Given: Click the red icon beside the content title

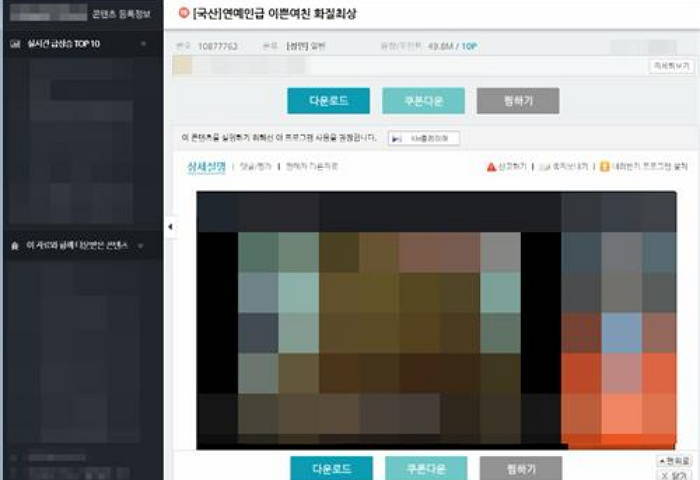Looking at the screenshot, I should click(183, 13).
